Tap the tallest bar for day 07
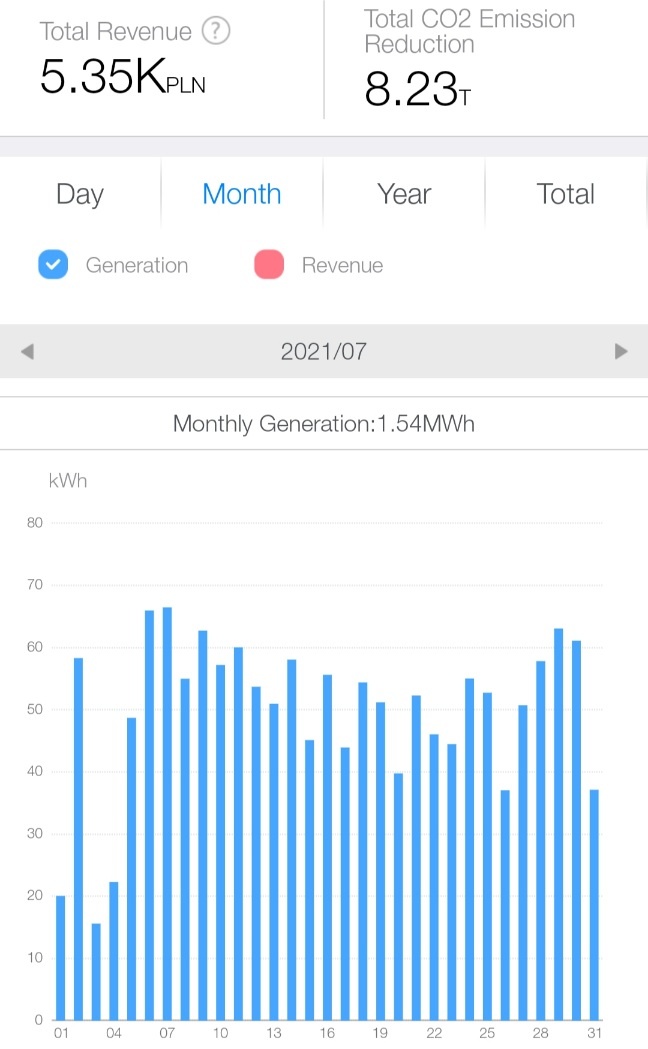 click(167, 814)
